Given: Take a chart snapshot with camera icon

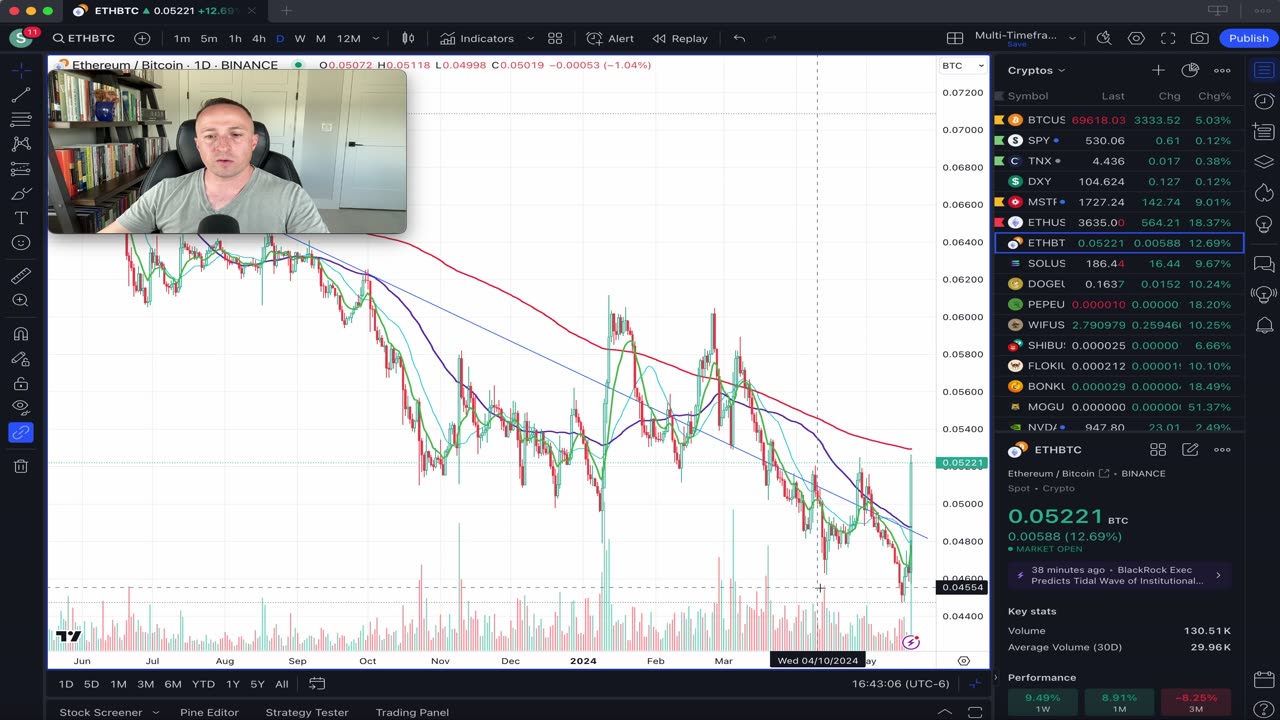Looking at the screenshot, I should 1200,38.
